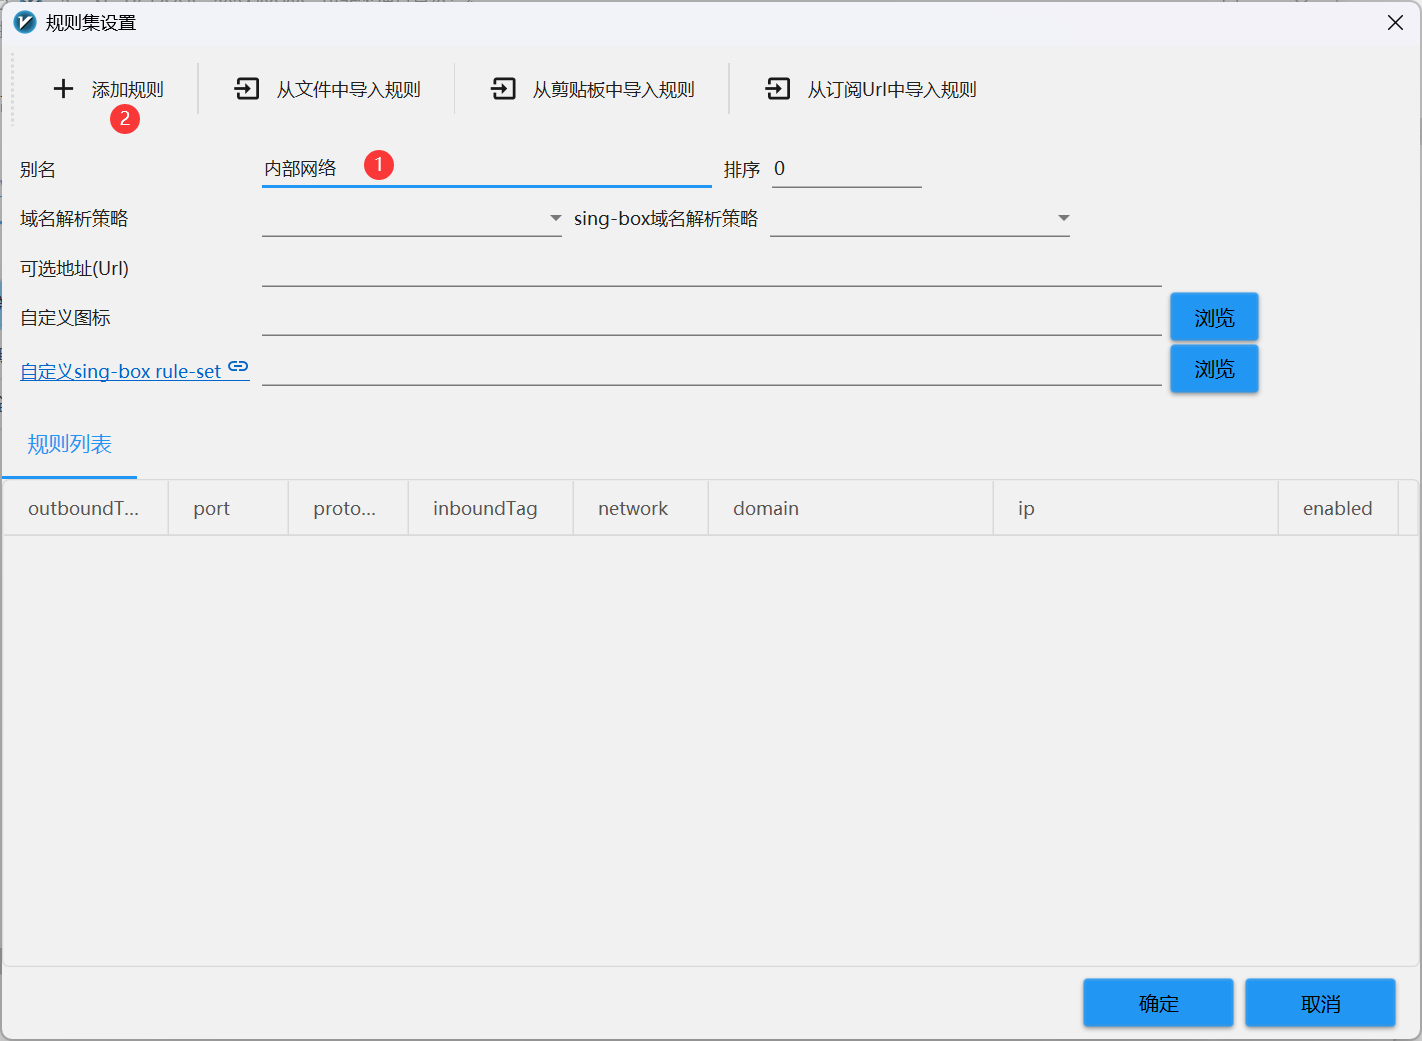Focus the 可选地址(Url) input field
This screenshot has width=1422, height=1041.
coord(712,268)
